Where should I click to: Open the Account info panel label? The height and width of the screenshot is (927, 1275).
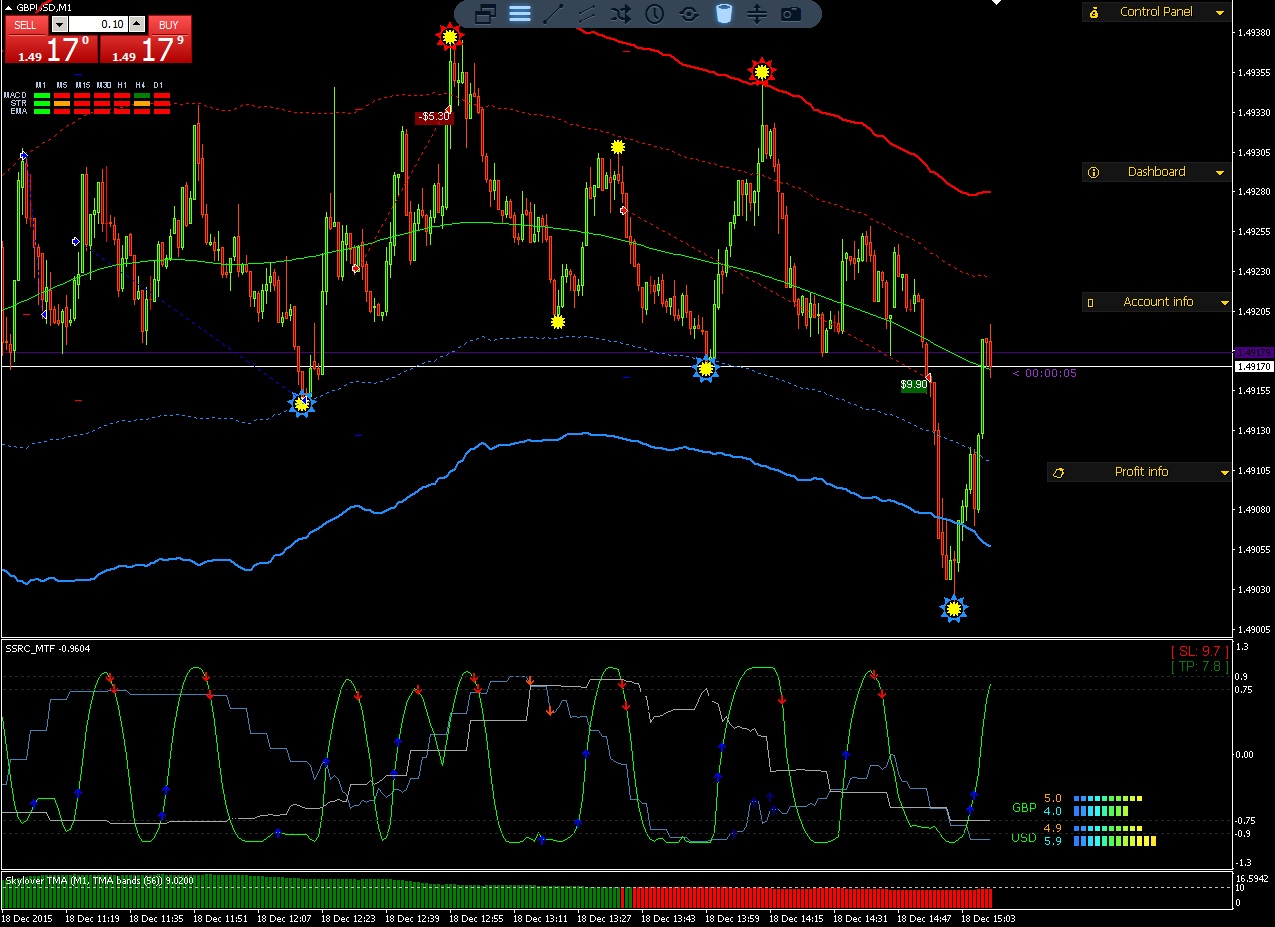(1158, 302)
